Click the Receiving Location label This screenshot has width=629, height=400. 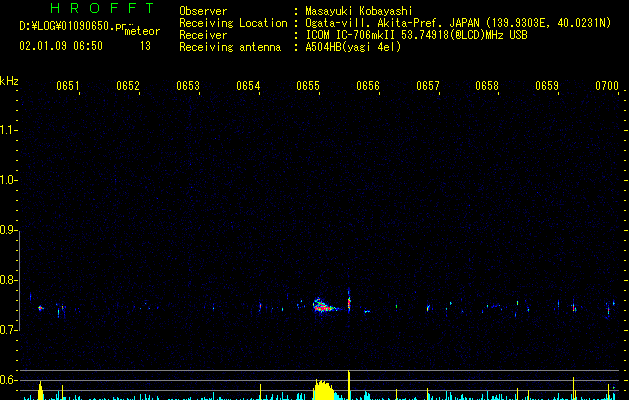[233, 23]
